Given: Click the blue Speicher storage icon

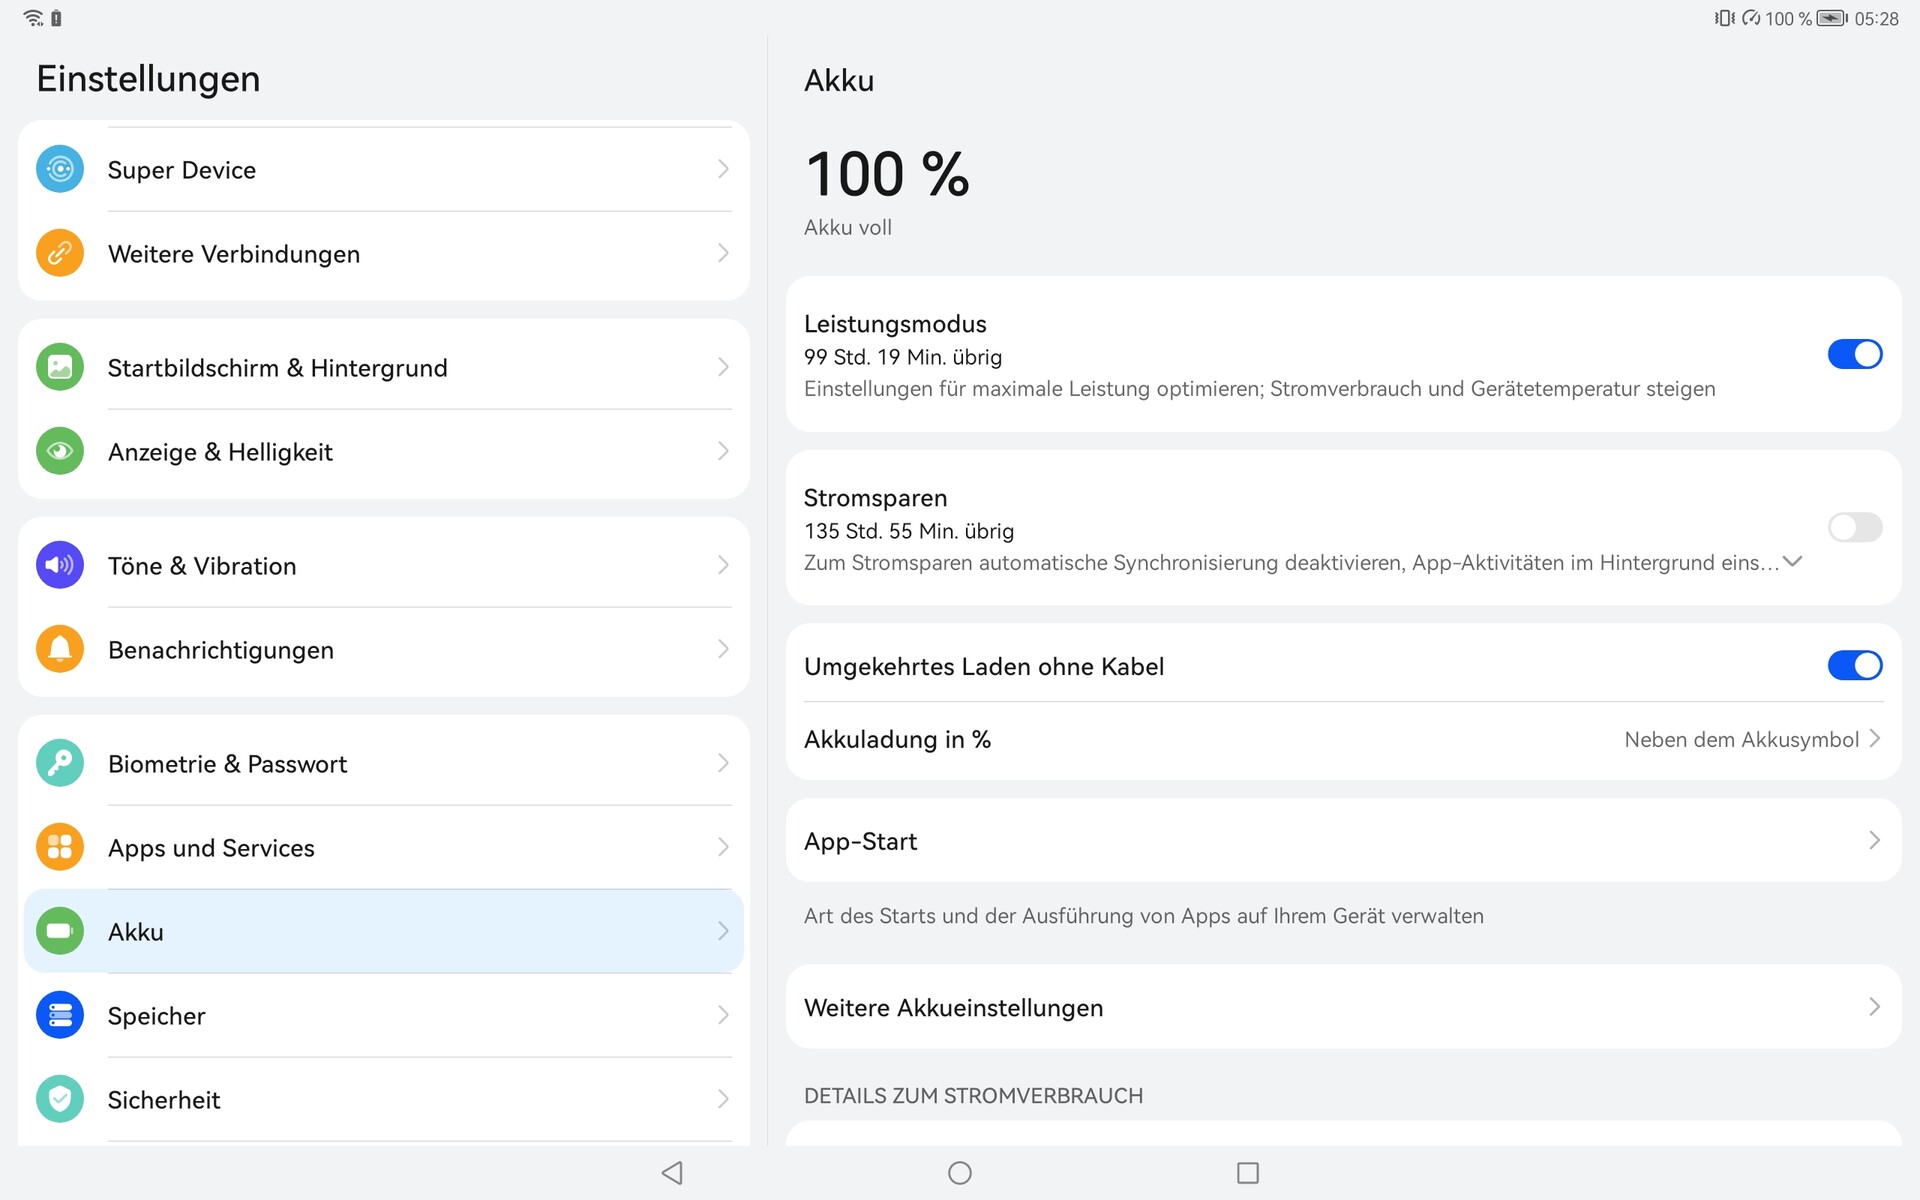Looking at the screenshot, I should click(x=60, y=1015).
